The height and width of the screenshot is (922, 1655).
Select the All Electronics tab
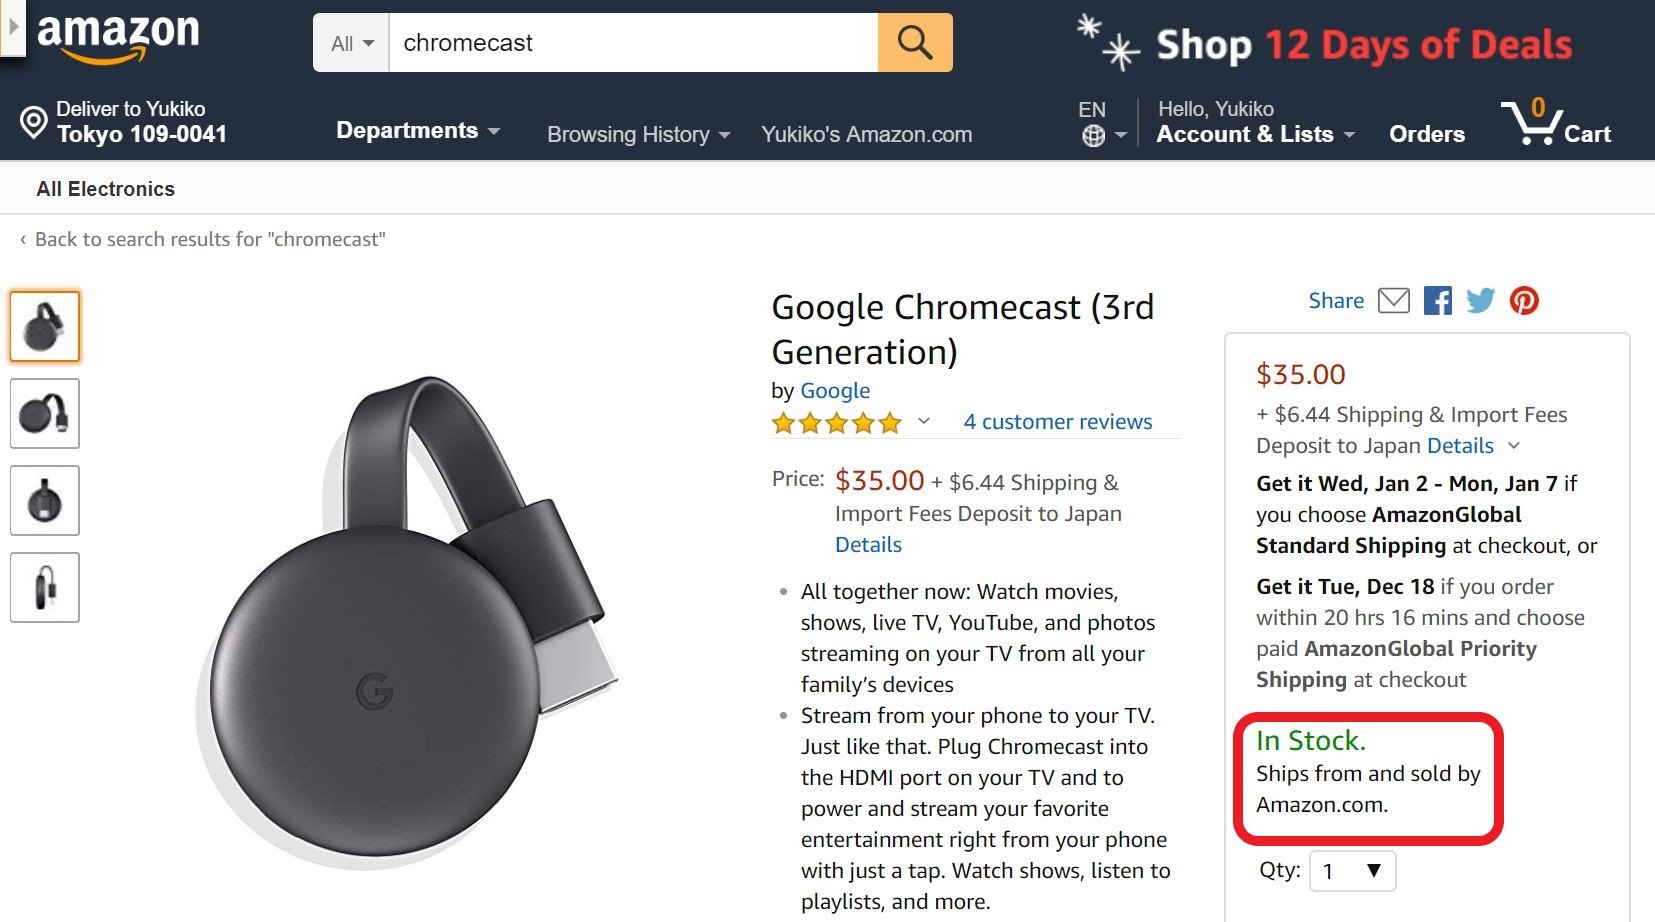pyautogui.click(x=105, y=188)
